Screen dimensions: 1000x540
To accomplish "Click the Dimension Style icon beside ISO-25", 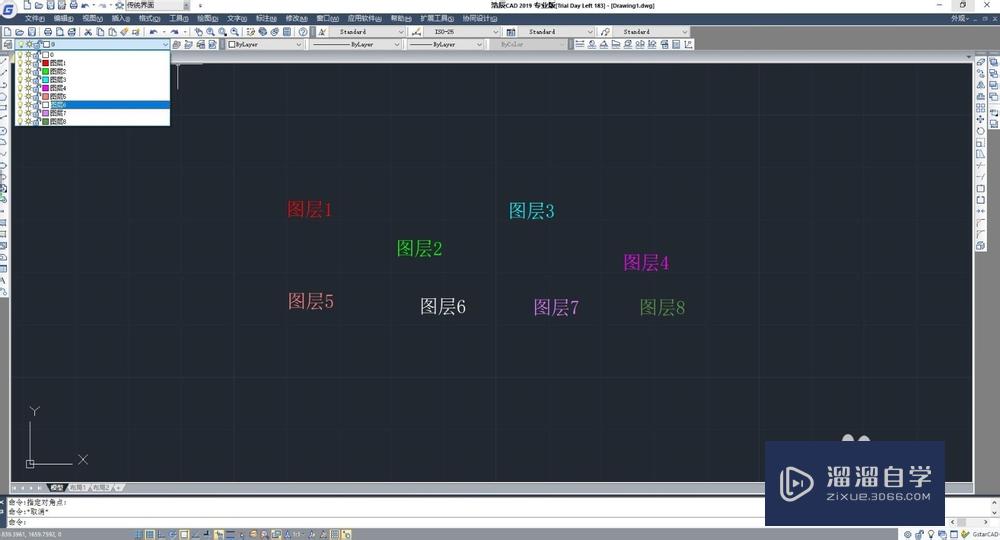I will pyautogui.click(x=416, y=32).
